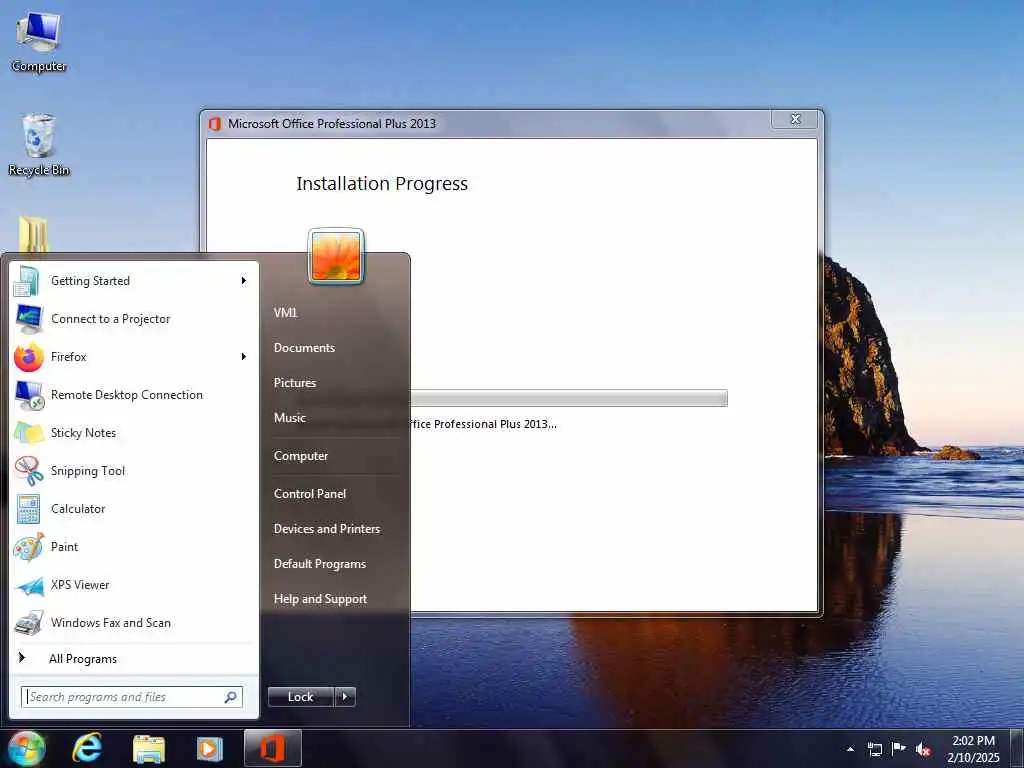Open the shutdown options arrow next to Lock
Image resolution: width=1024 pixels, height=768 pixels.
345,697
